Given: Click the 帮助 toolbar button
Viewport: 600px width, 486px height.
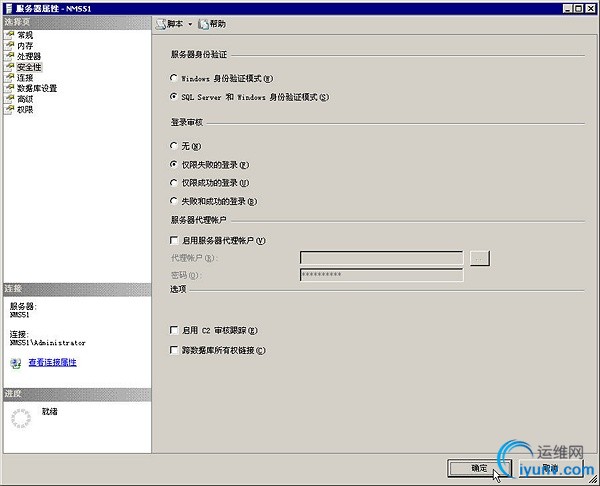Looking at the screenshot, I should 212,24.
